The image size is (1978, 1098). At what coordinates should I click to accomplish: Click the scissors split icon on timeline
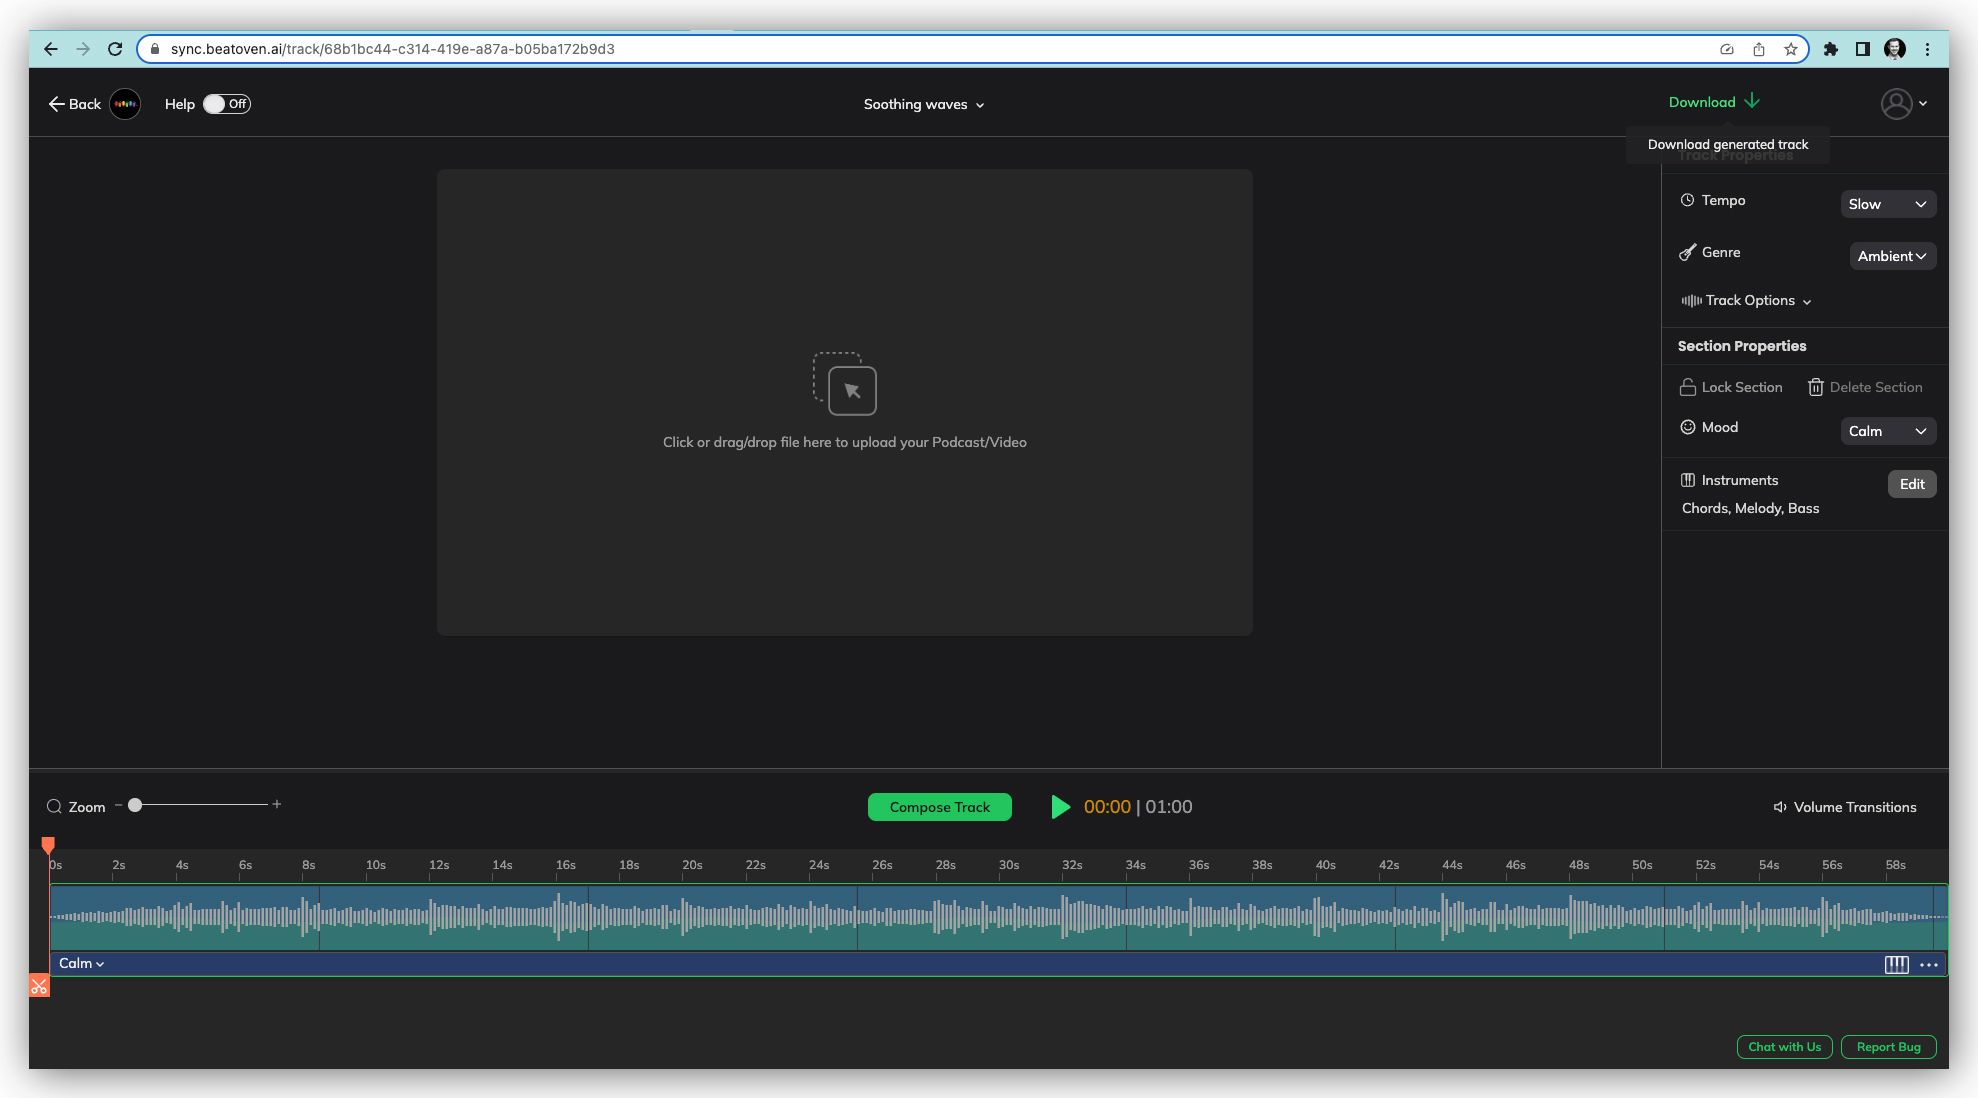39,986
